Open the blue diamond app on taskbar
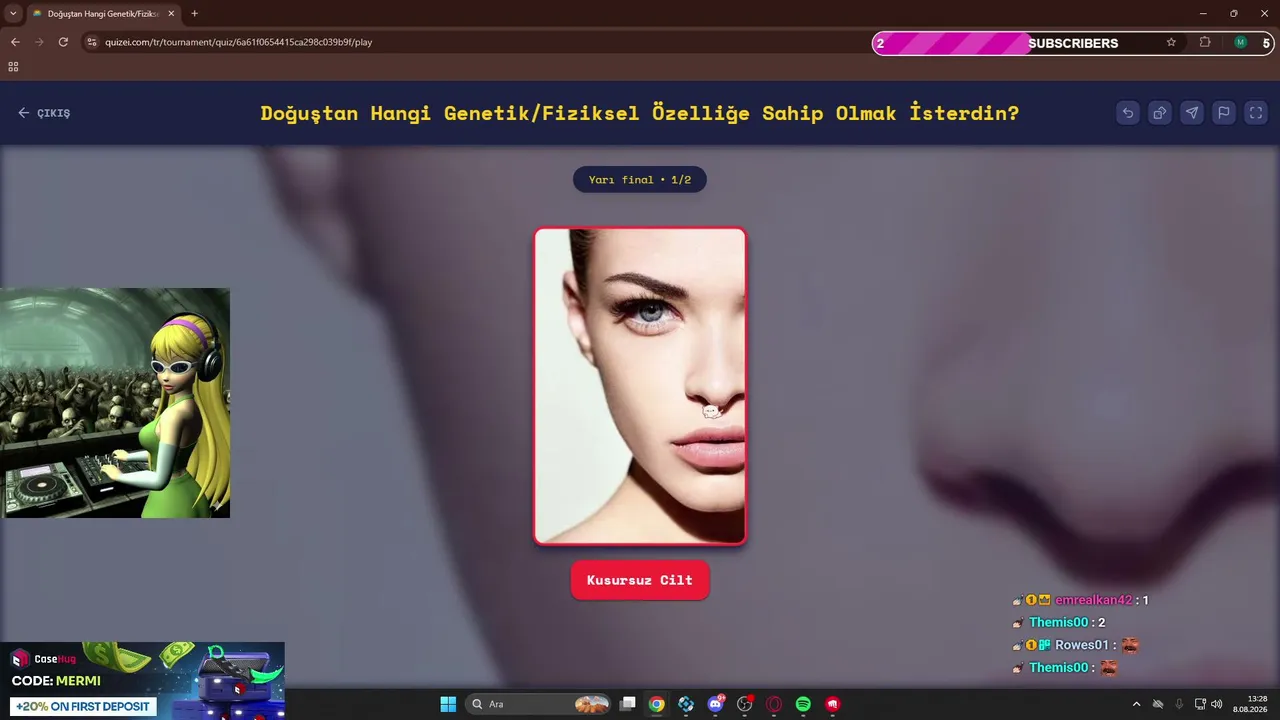Image resolution: width=1280 pixels, height=720 pixels. click(686, 704)
